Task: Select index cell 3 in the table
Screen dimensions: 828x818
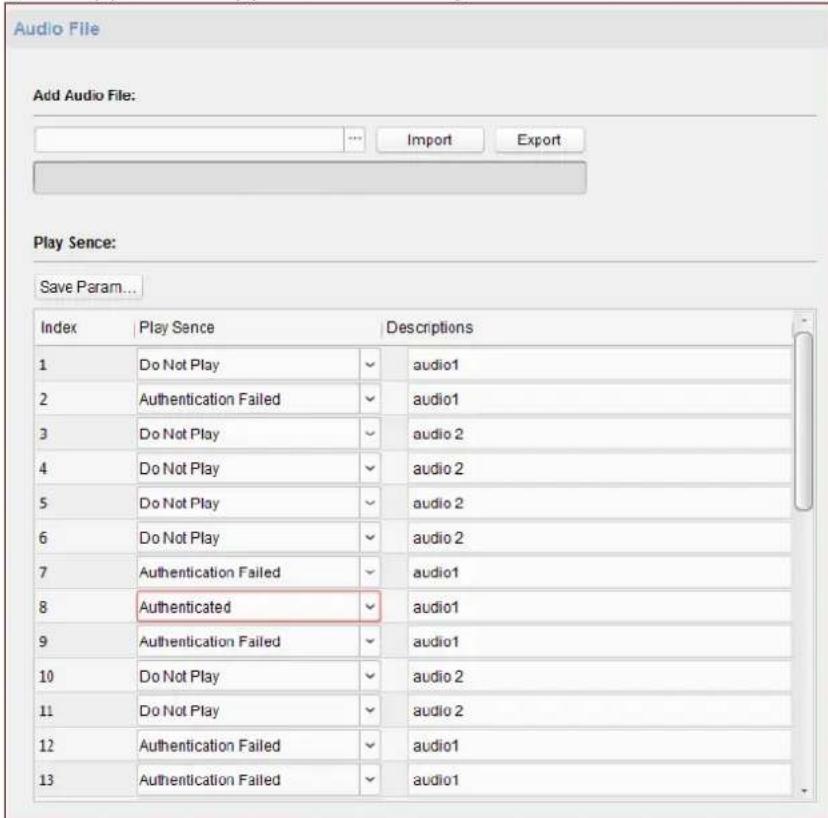Action: pyautogui.click(x=85, y=434)
